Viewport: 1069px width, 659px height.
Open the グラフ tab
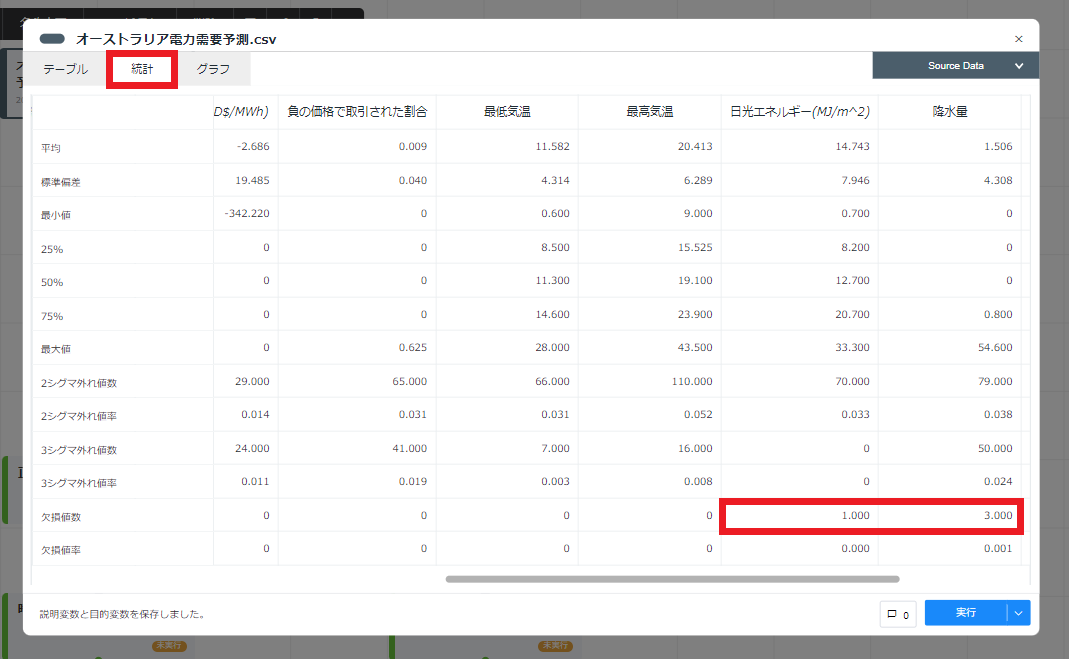click(213, 69)
